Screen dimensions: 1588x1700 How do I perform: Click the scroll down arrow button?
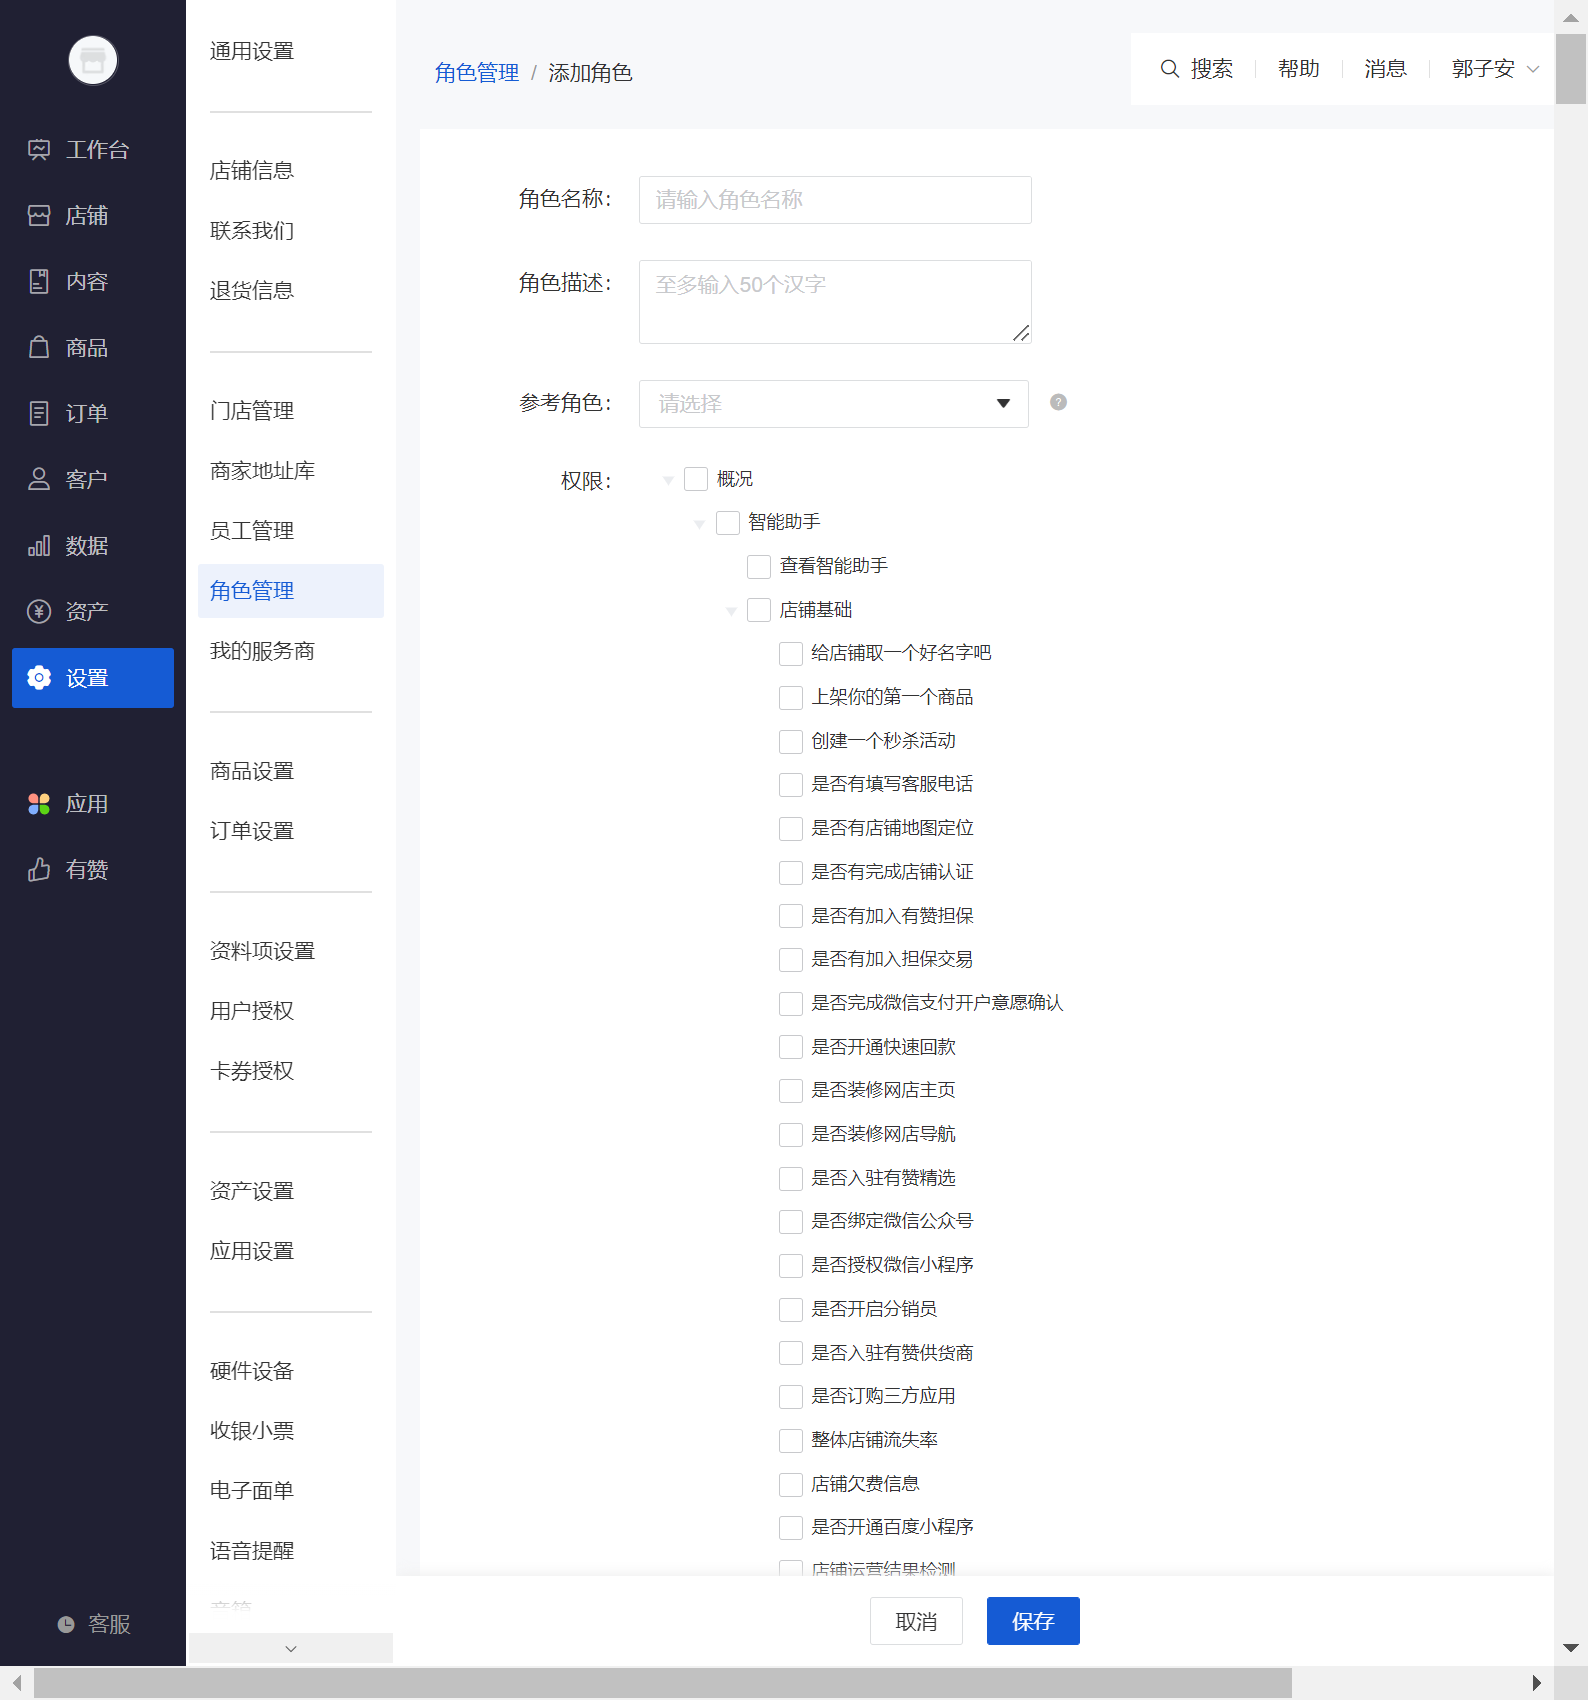pyautogui.click(x=1571, y=1648)
